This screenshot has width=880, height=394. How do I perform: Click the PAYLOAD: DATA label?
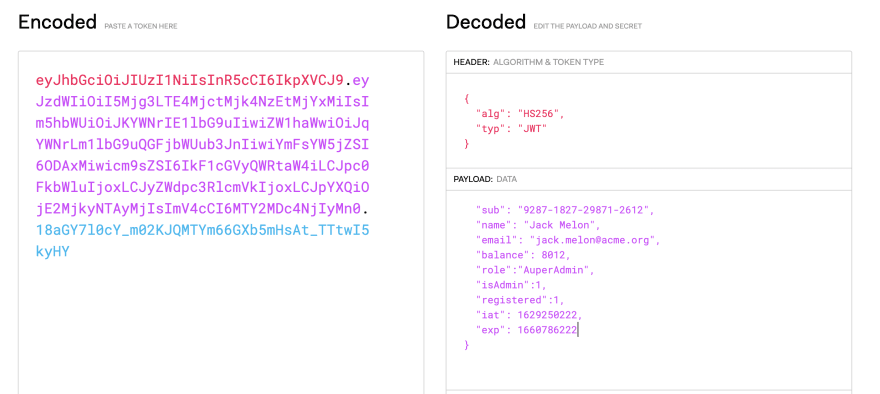[x=485, y=180]
